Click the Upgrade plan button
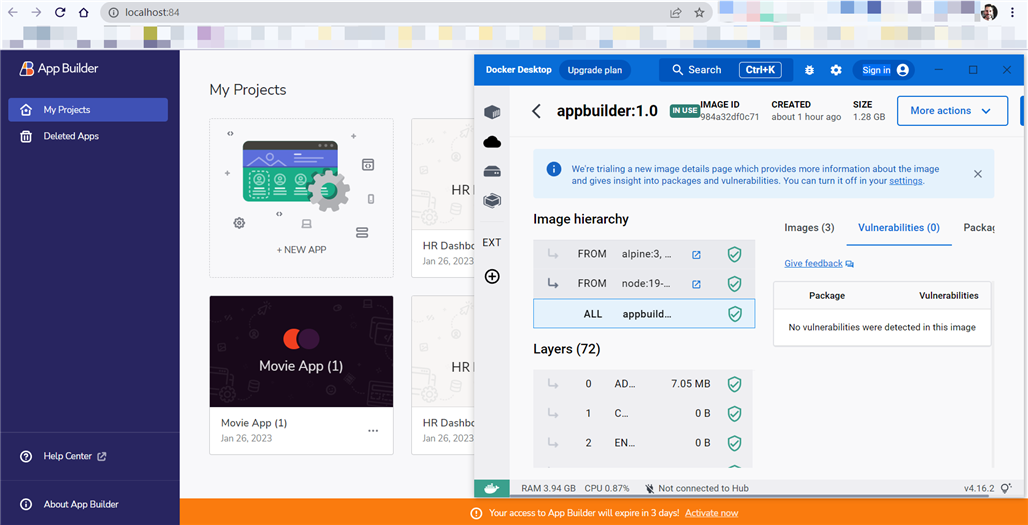Screen dimensions: 1028x525 594,70
